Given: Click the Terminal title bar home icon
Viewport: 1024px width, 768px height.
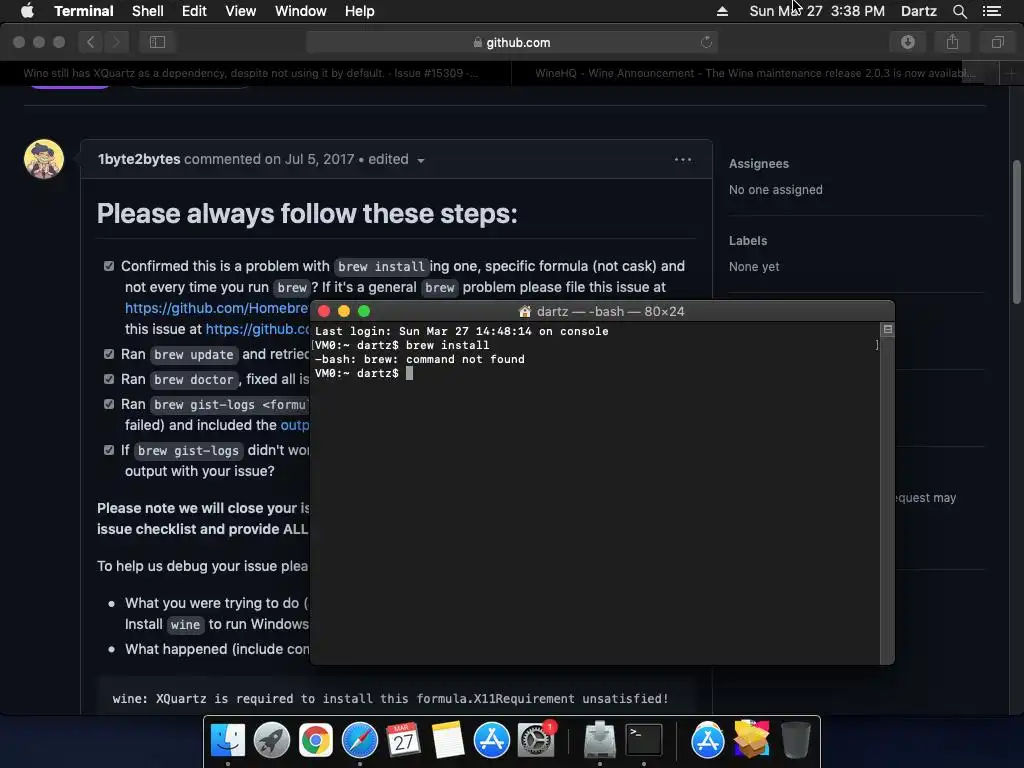Looking at the screenshot, I should pyautogui.click(x=524, y=312).
